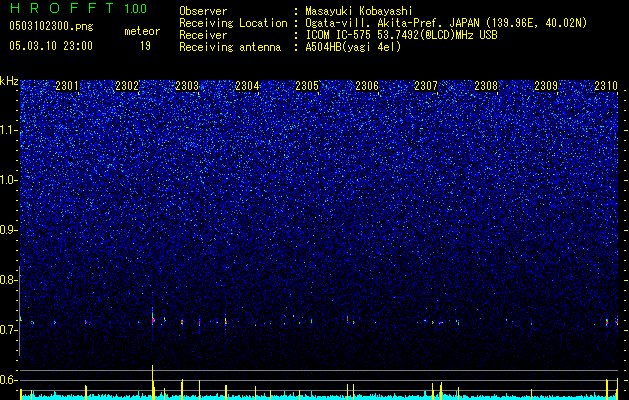
Task: Click the 2303 time marker
Action: 187,86
